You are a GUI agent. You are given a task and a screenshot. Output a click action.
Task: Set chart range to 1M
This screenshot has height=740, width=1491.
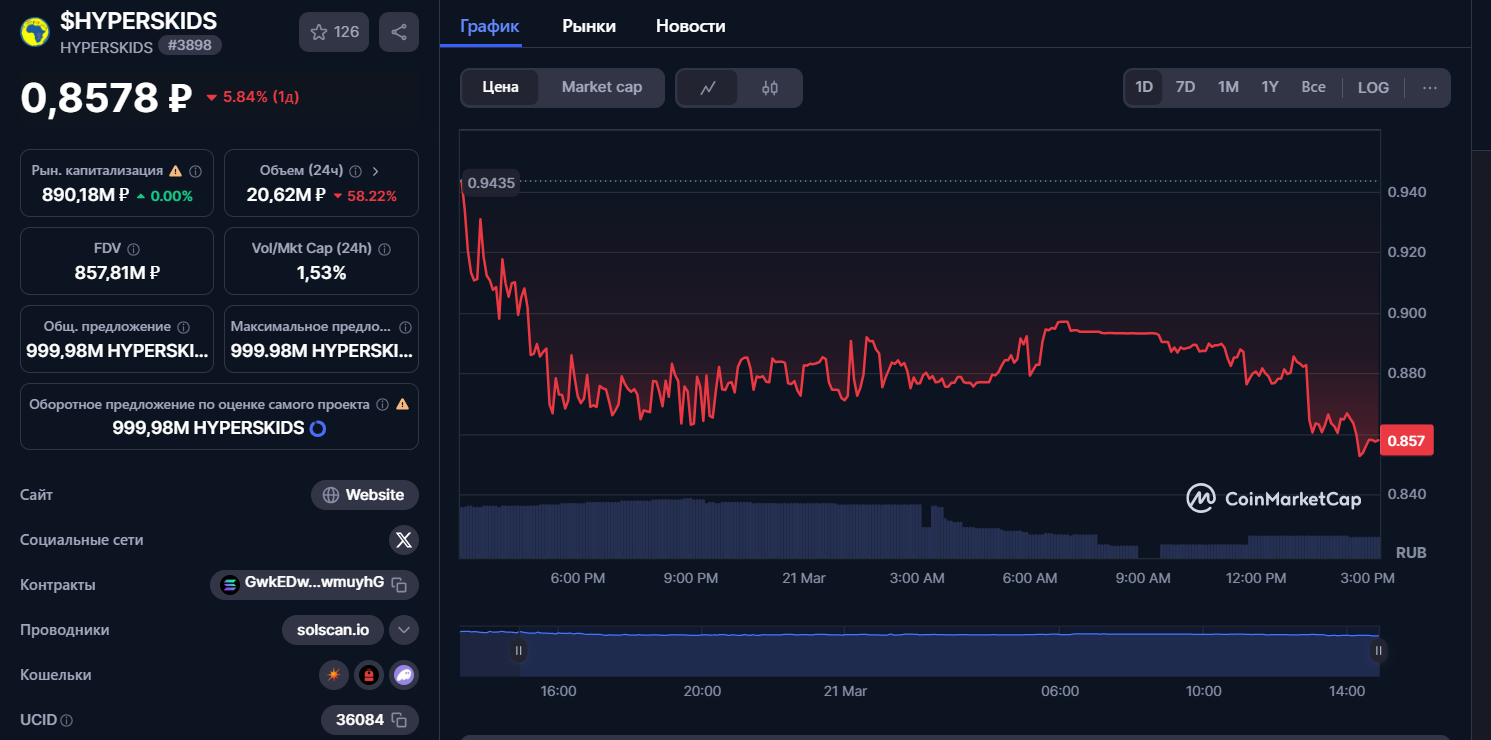(1228, 88)
